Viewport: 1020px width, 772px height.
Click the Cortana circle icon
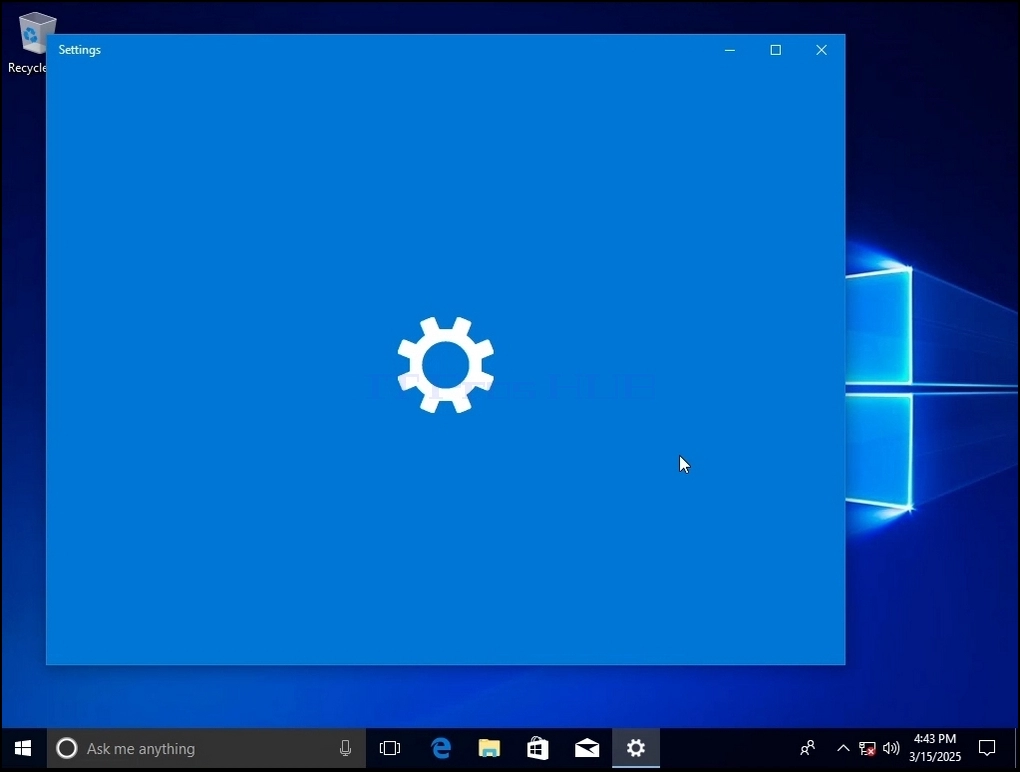tap(66, 749)
